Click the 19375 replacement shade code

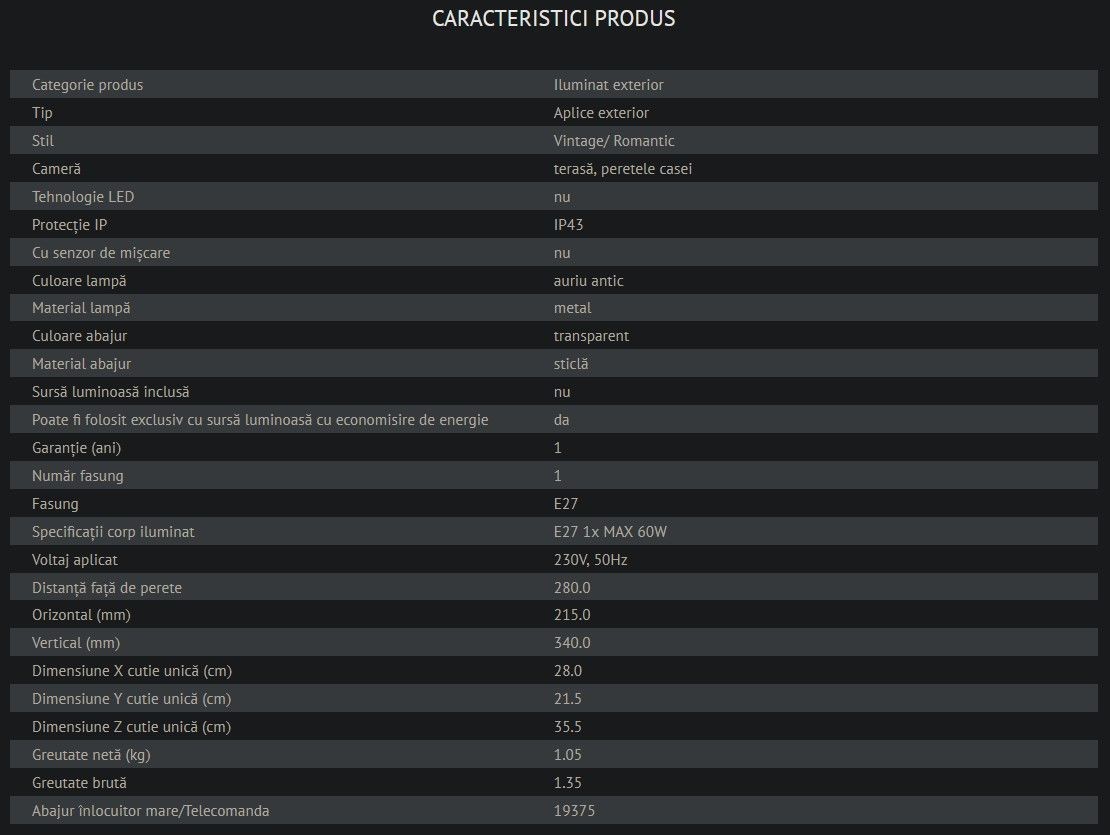(x=574, y=811)
